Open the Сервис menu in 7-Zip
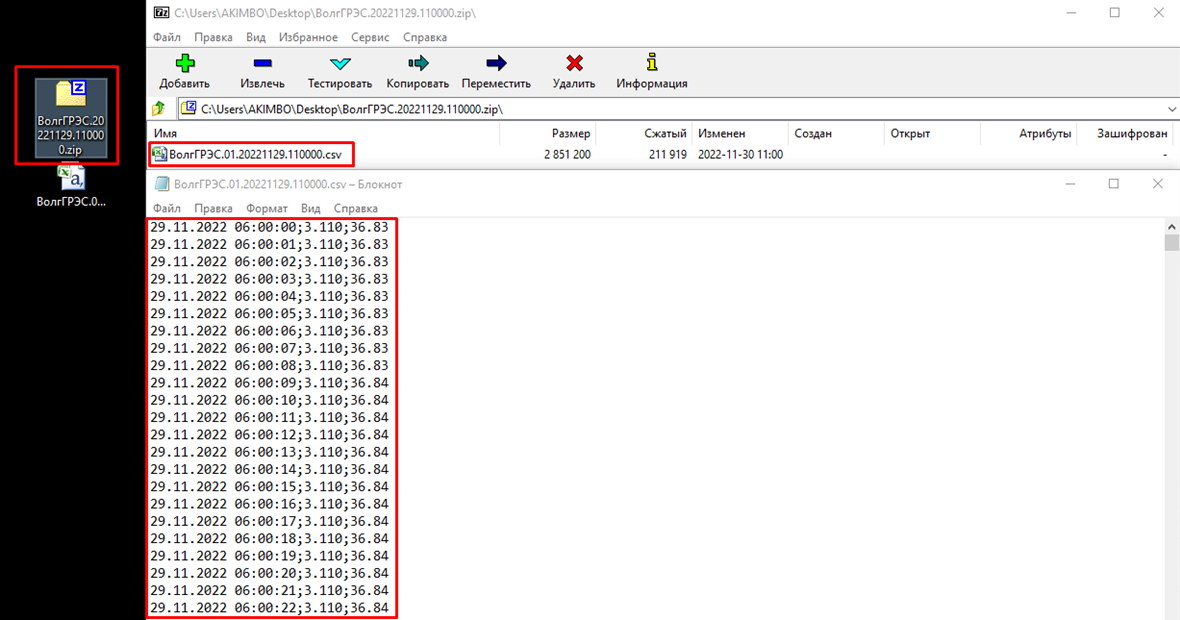This screenshot has height=620, width=1180. (370, 37)
